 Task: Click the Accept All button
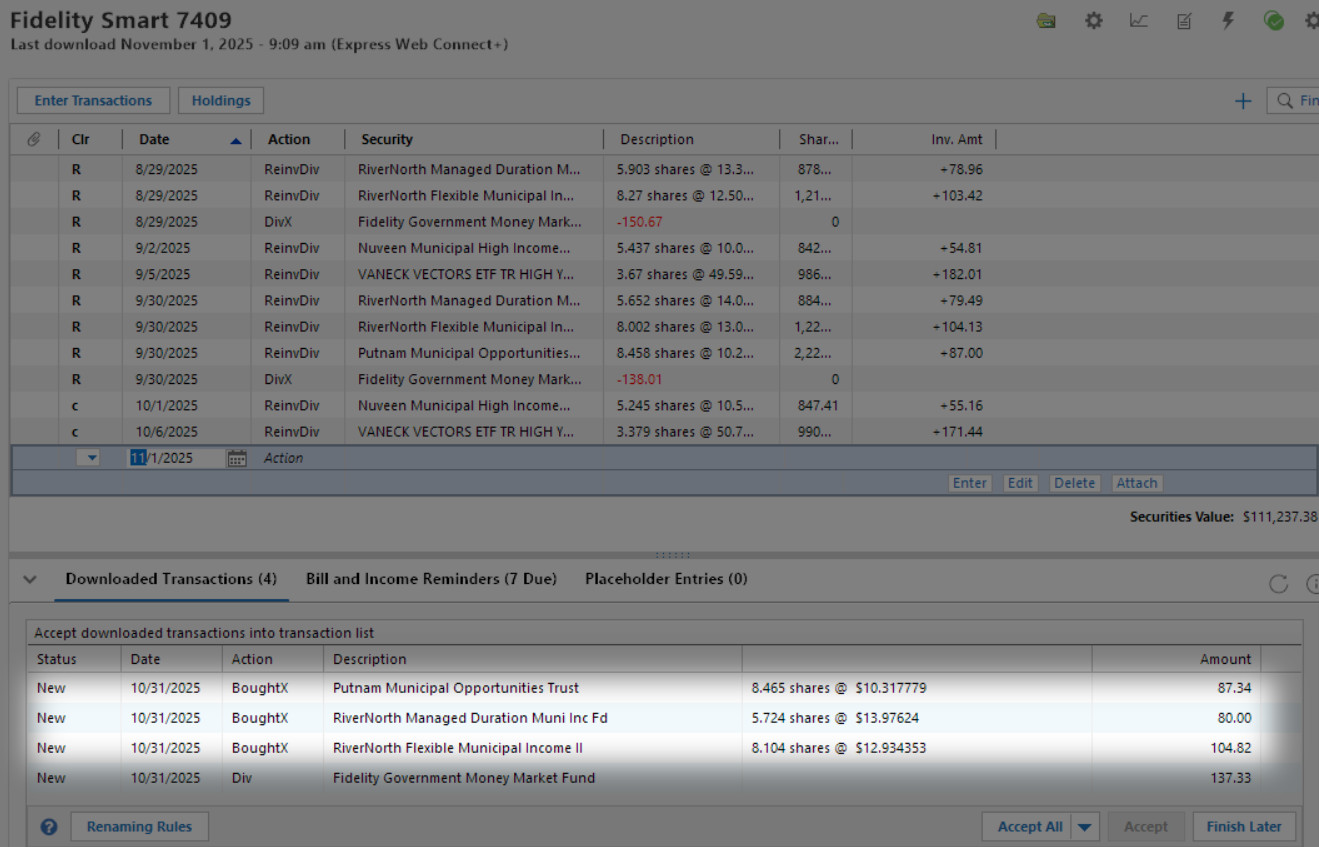(x=1030, y=827)
